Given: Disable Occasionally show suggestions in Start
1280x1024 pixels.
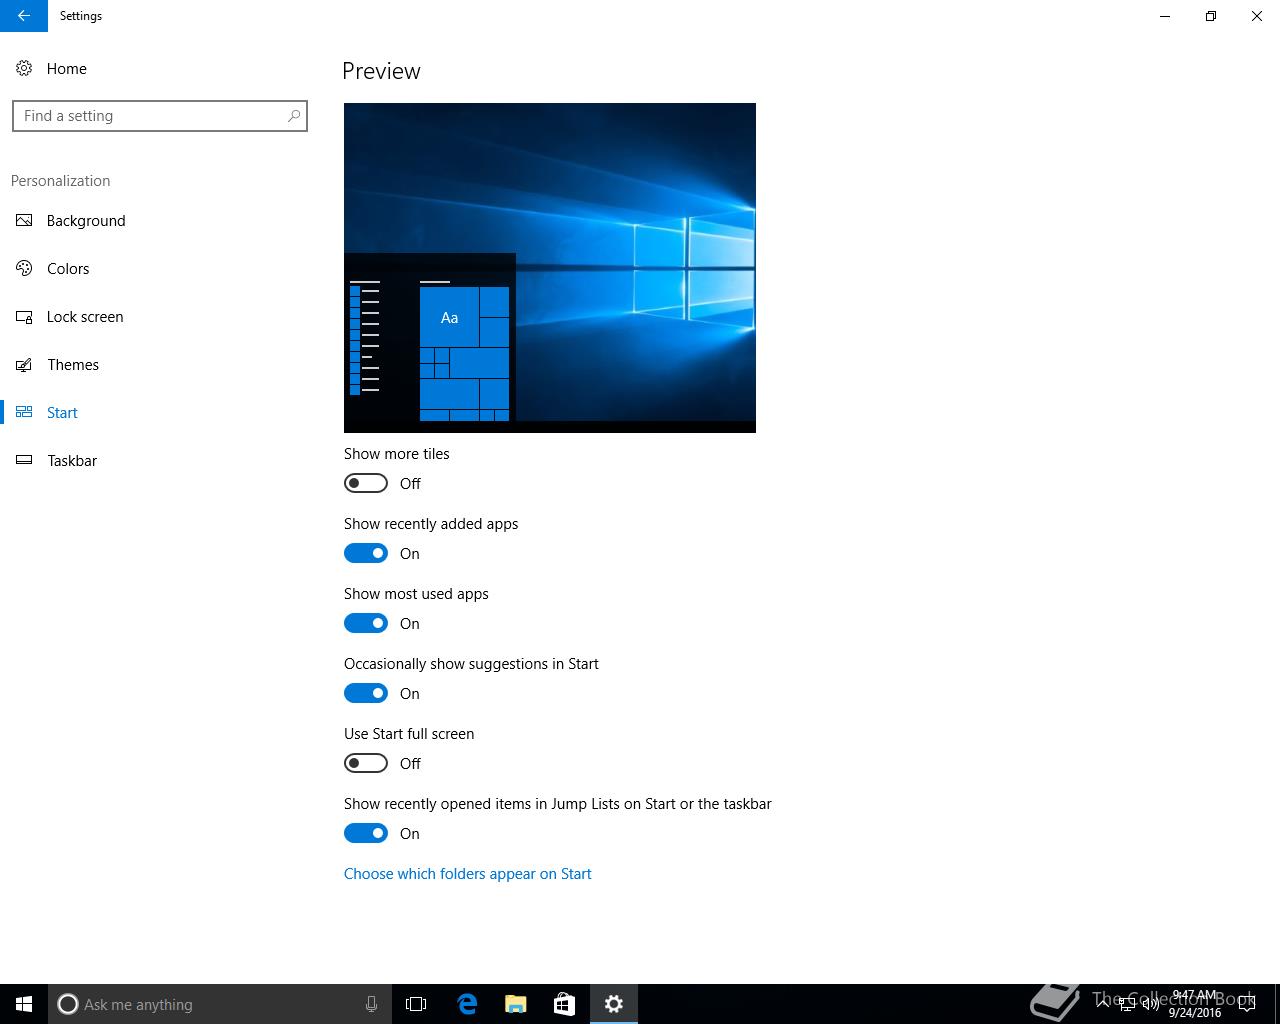Looking at the screenshot, I should [366, 693].
